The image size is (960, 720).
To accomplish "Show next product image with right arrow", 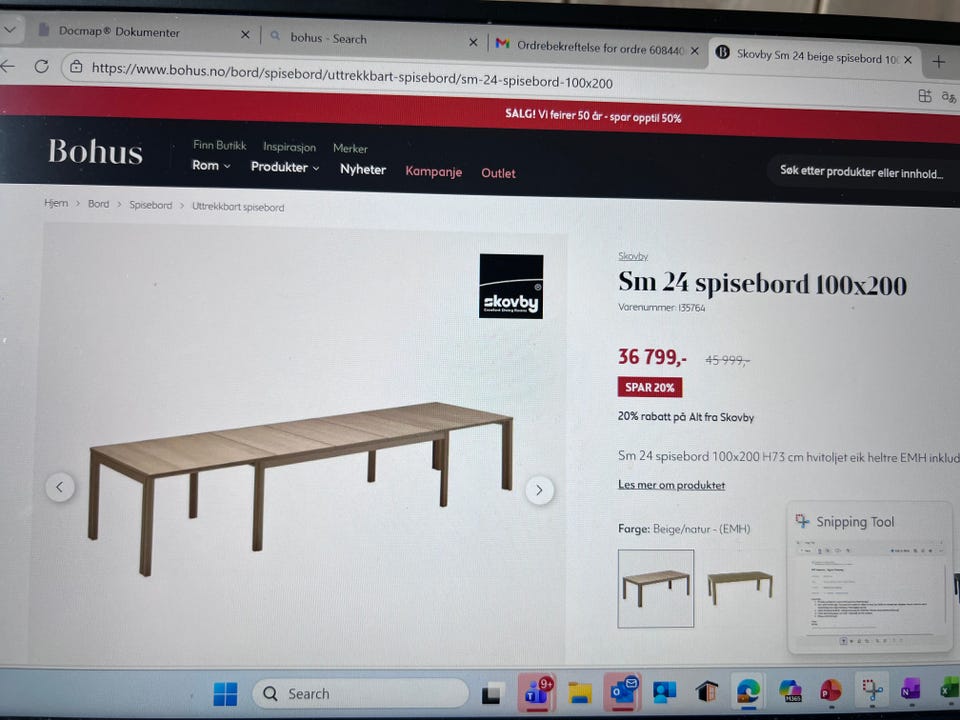I will pos(539,490).
